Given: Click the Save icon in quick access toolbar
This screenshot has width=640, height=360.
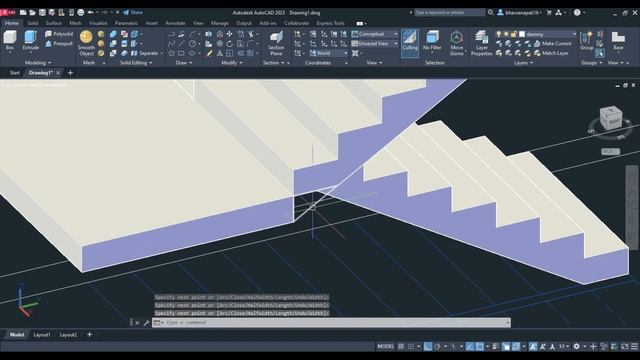Looking at the screenshot, I should click(42, 13).
